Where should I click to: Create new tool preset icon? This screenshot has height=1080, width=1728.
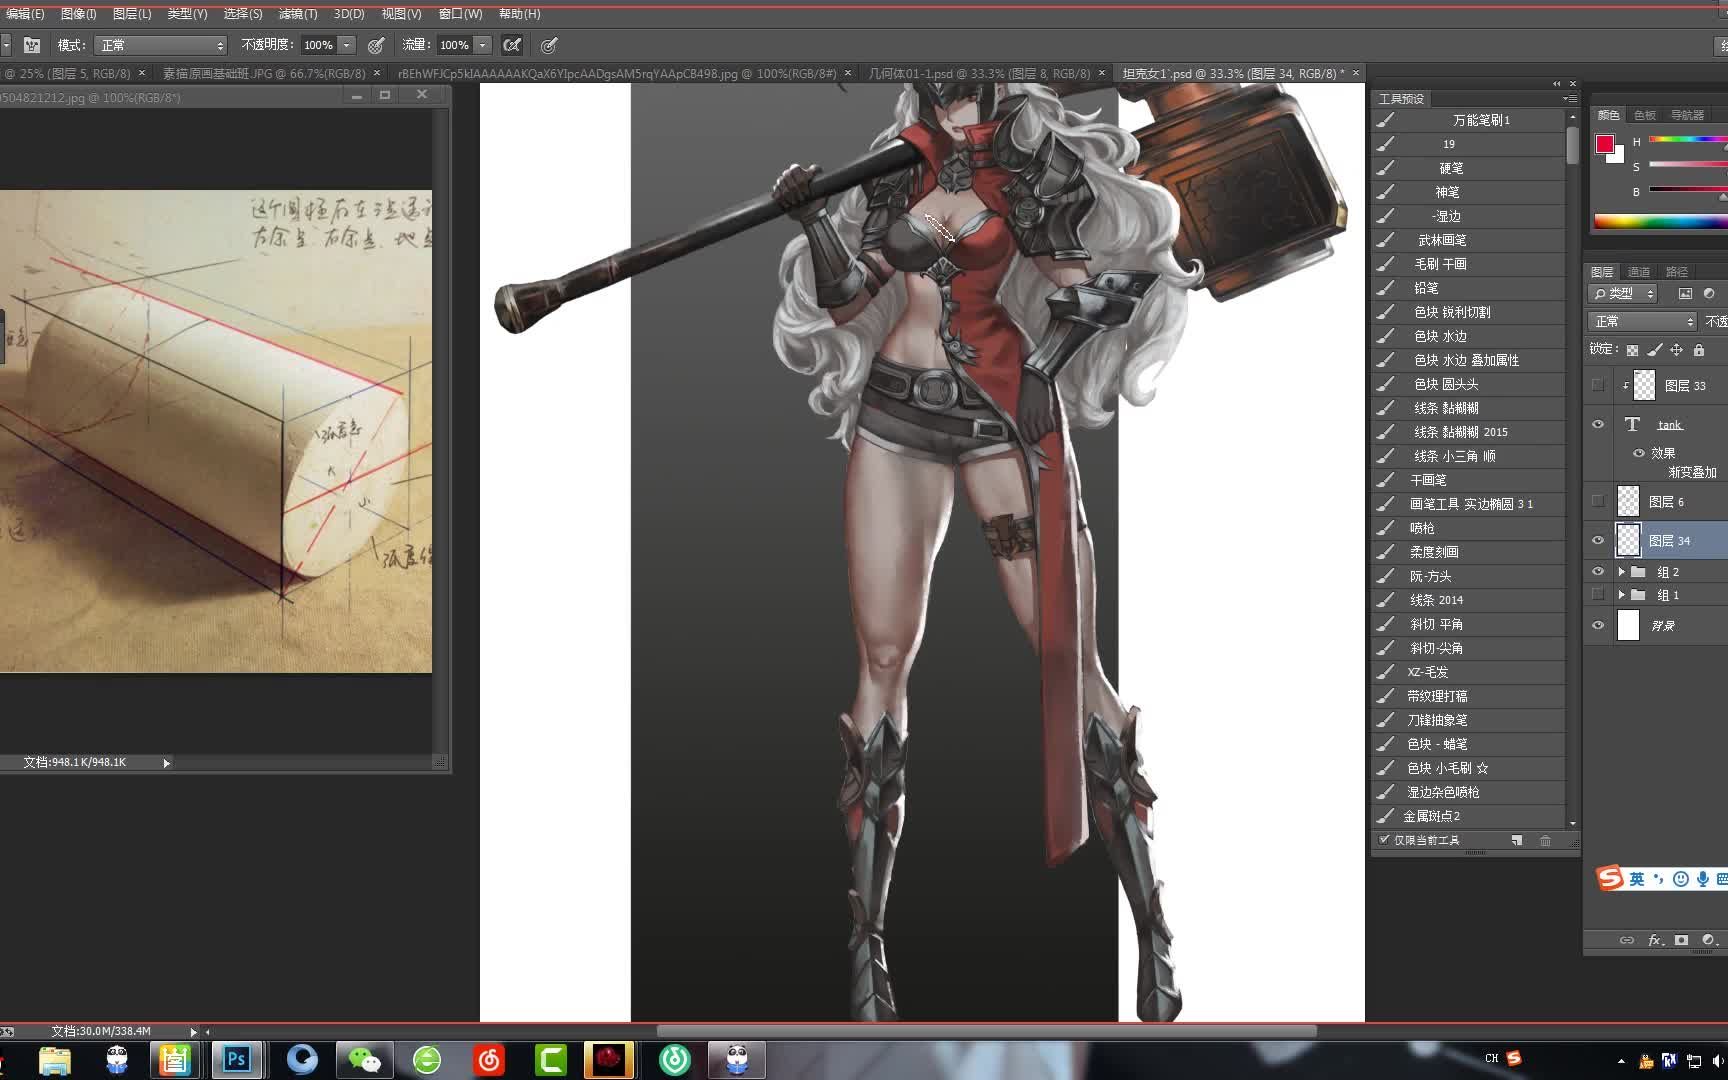1517,841
